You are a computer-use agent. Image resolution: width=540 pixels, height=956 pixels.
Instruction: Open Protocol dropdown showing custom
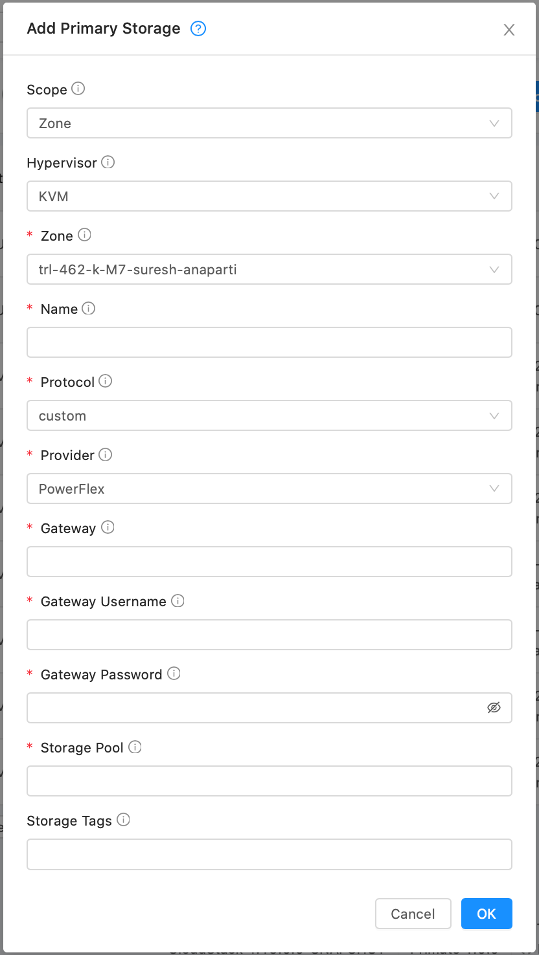[269, 416]
